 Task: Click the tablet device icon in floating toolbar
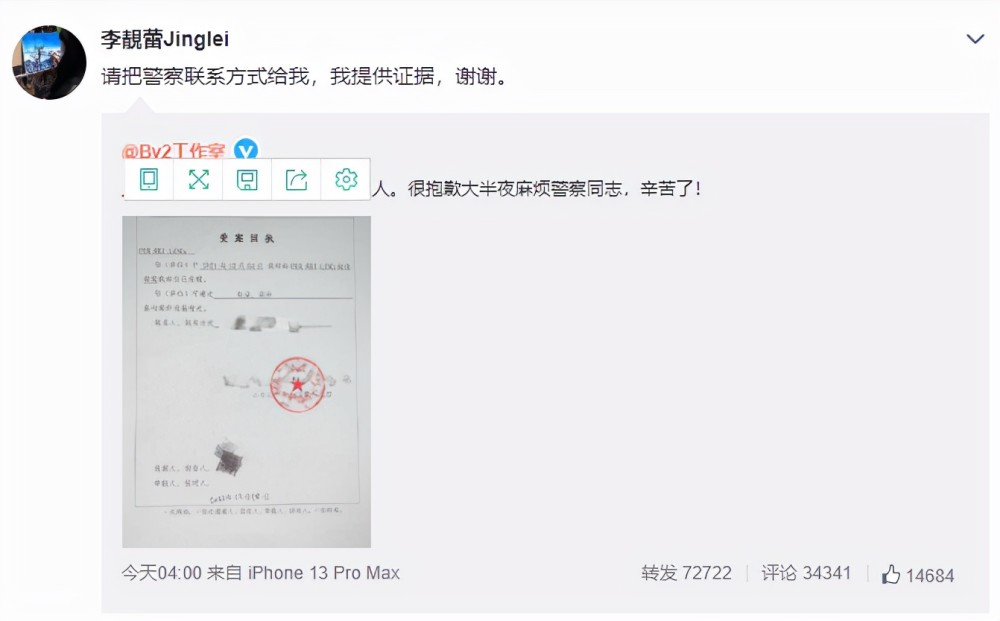tap(149, 180)
